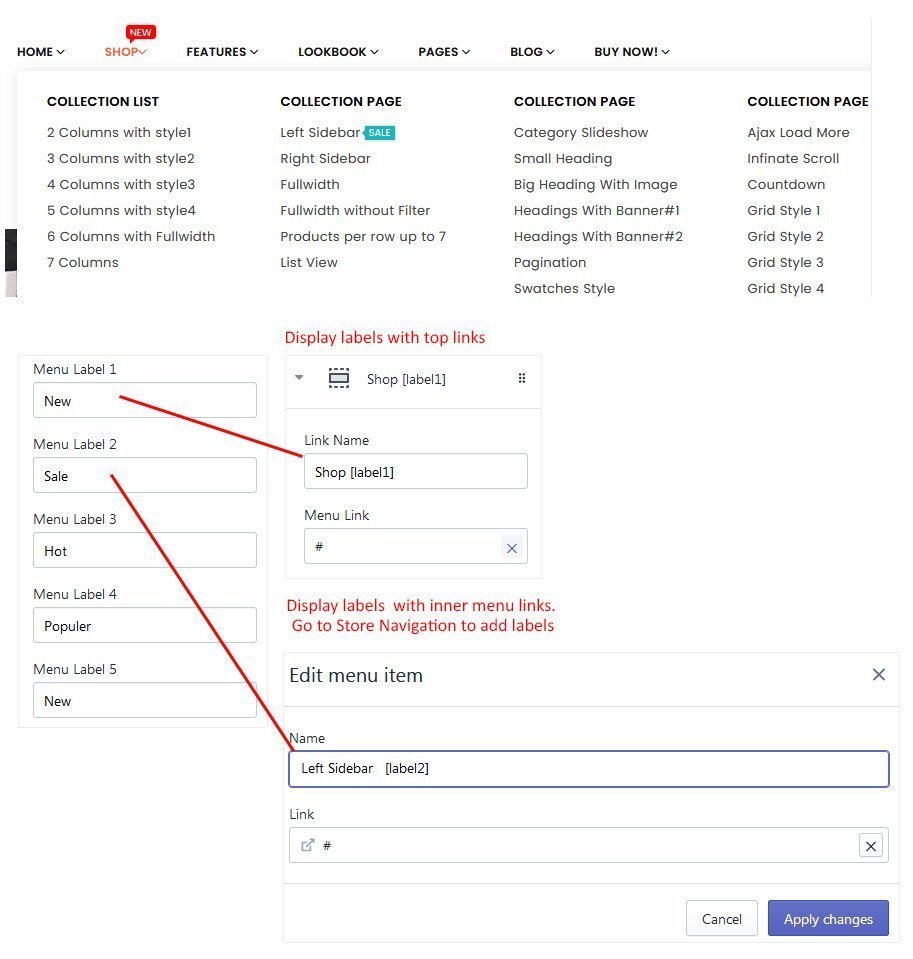Open 3 Columns with style2 link

(120, 158)
